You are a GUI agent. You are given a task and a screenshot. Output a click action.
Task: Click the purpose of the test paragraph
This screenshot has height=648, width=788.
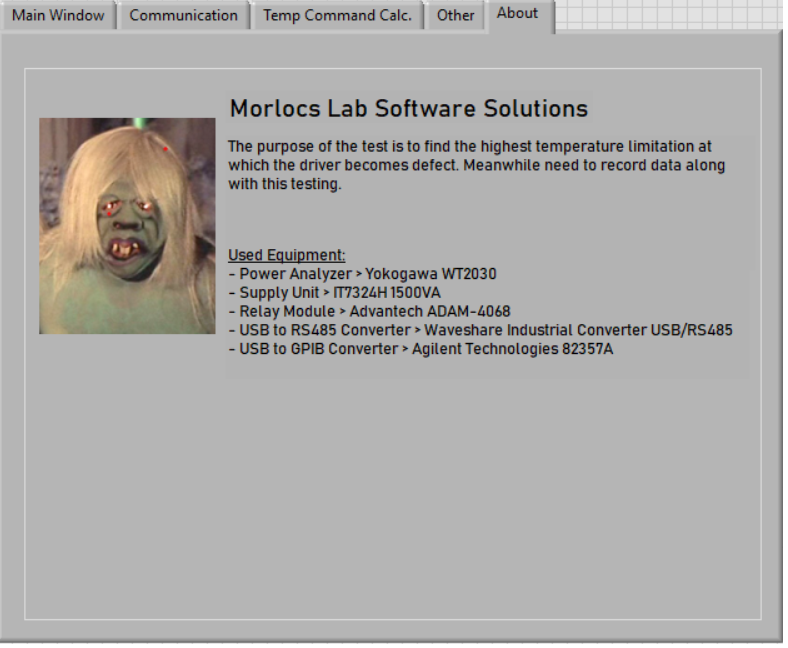point(476,165)
